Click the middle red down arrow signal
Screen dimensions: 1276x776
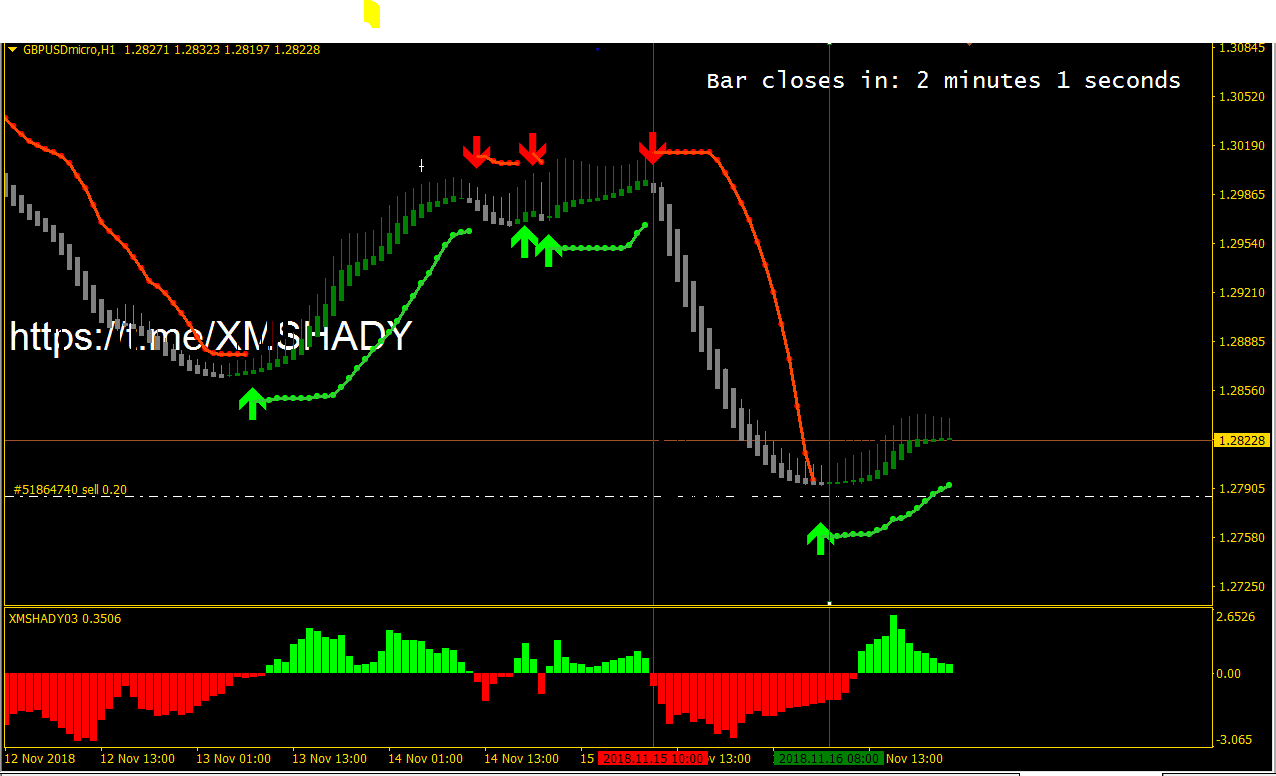tap(532, 149)
